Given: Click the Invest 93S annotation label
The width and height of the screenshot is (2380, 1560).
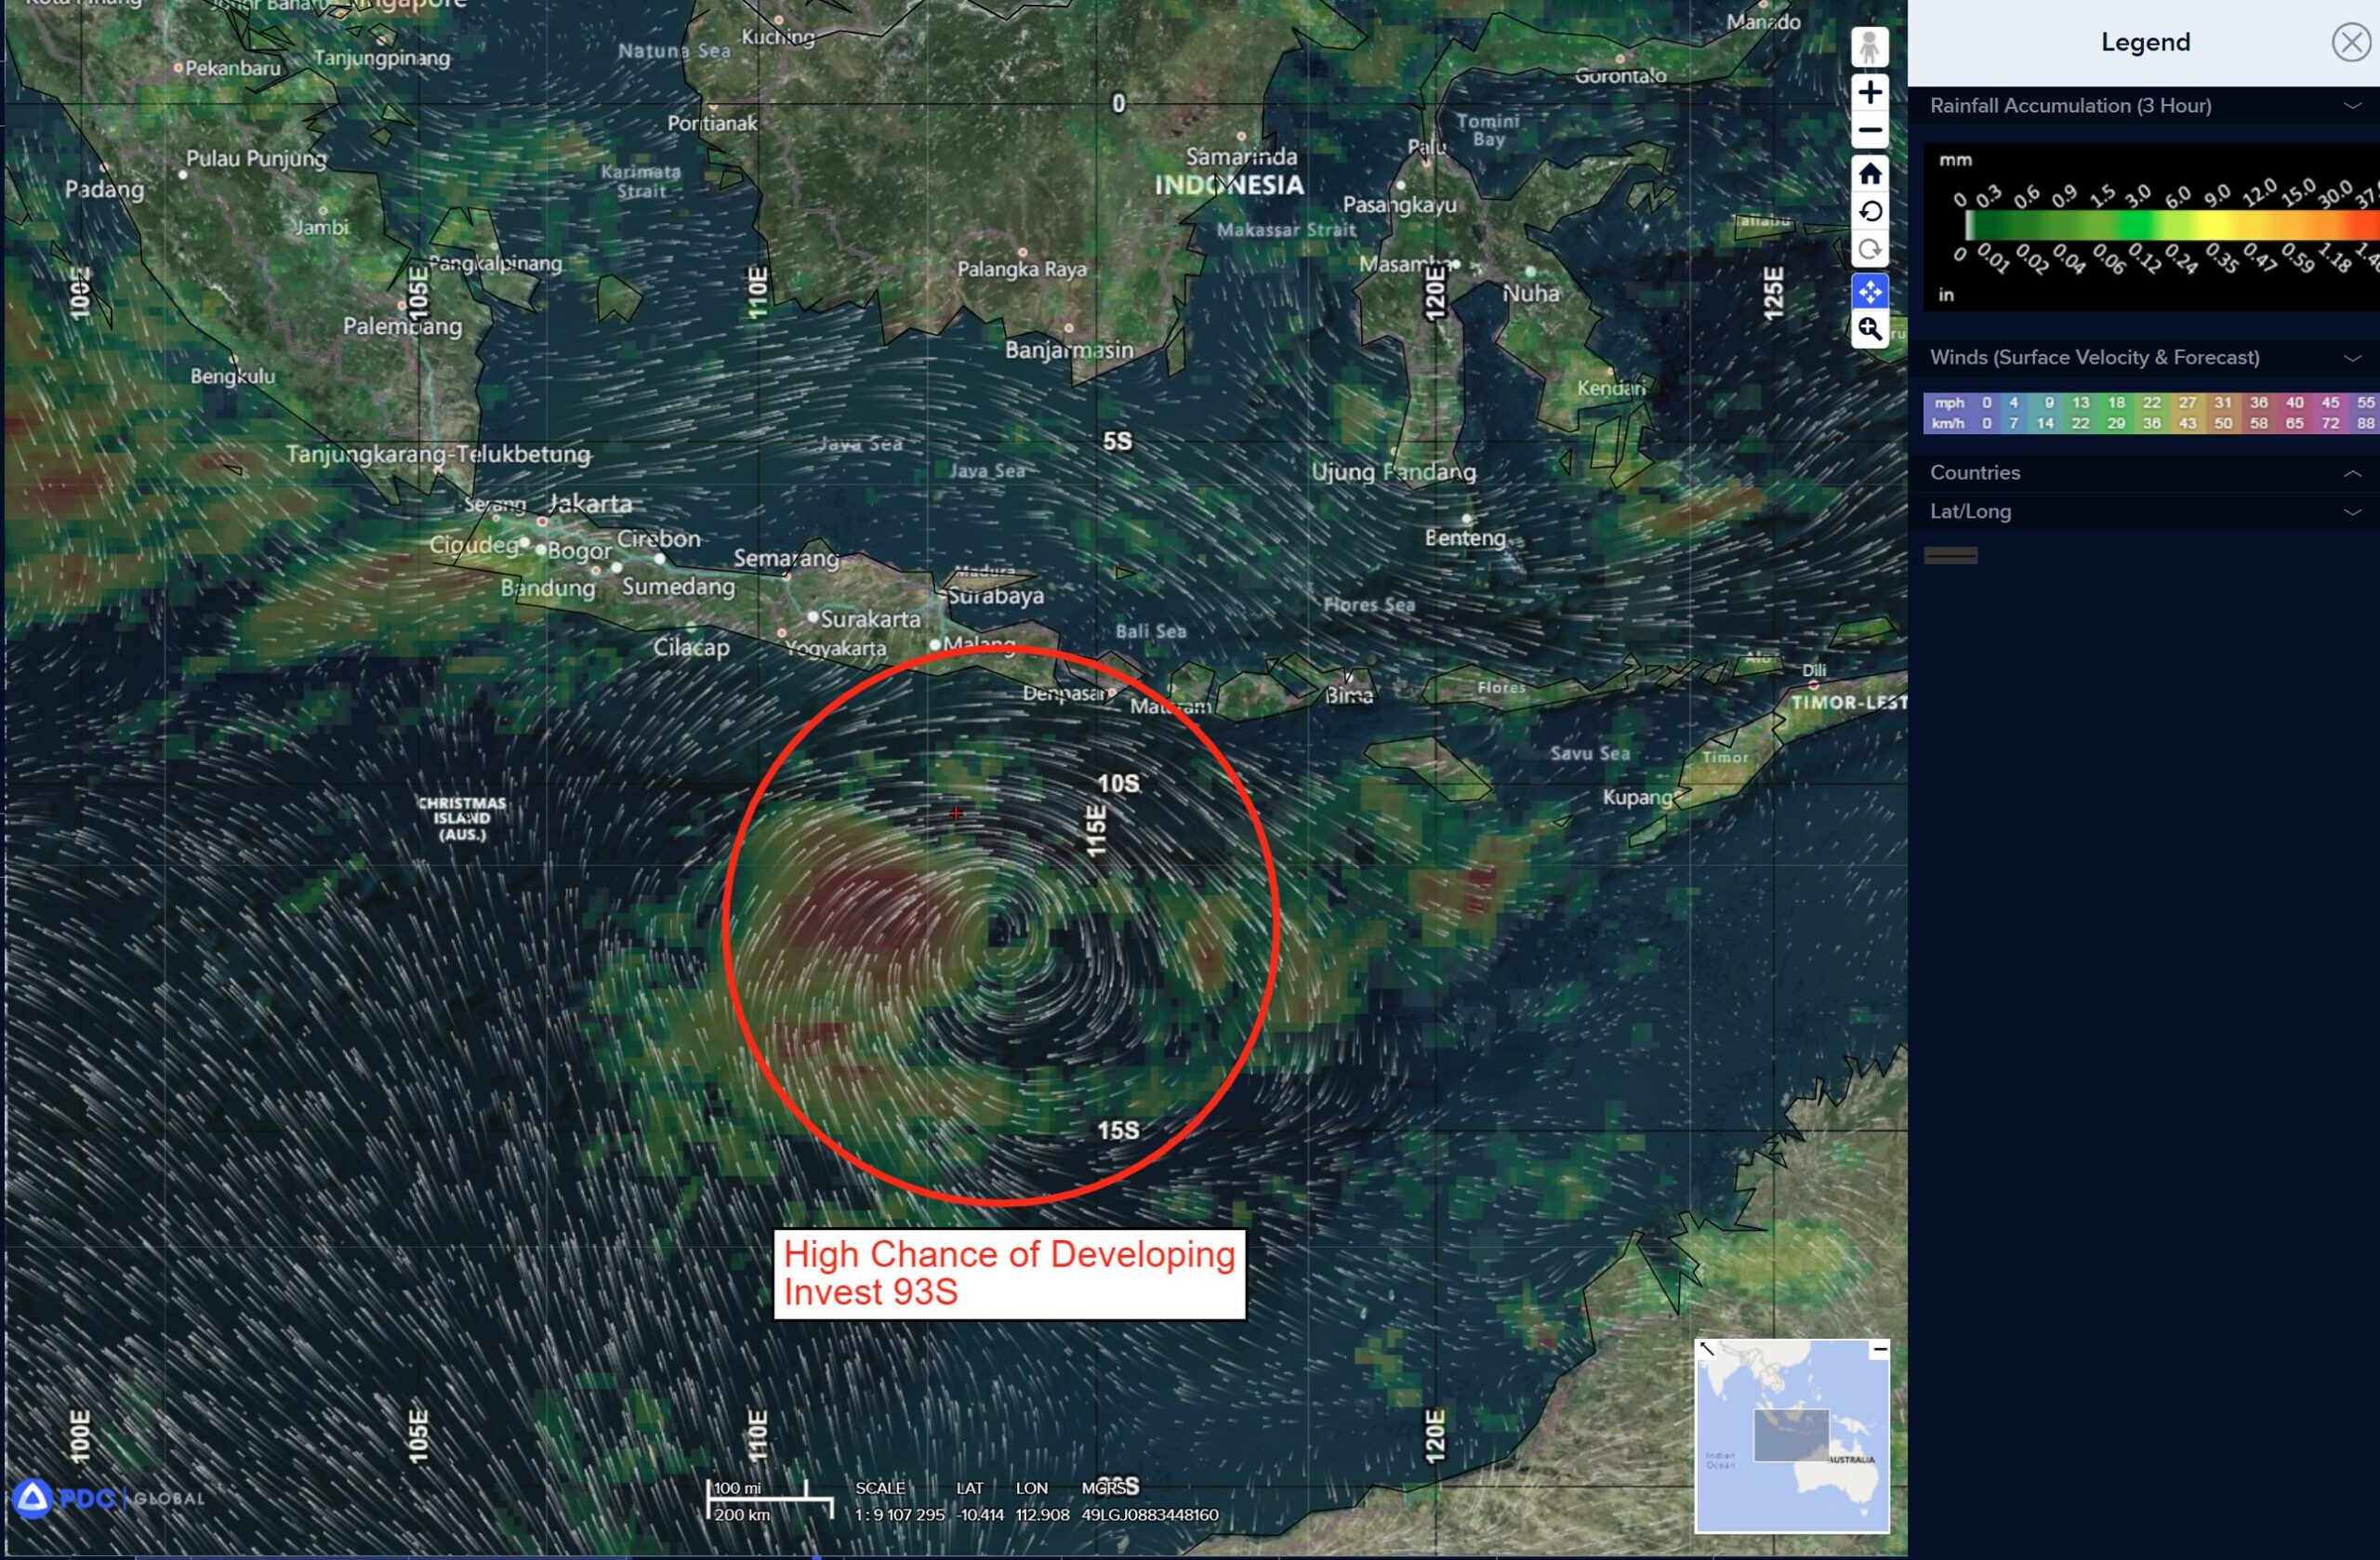Looking at the screenshot, I should click(1009, 1273).
